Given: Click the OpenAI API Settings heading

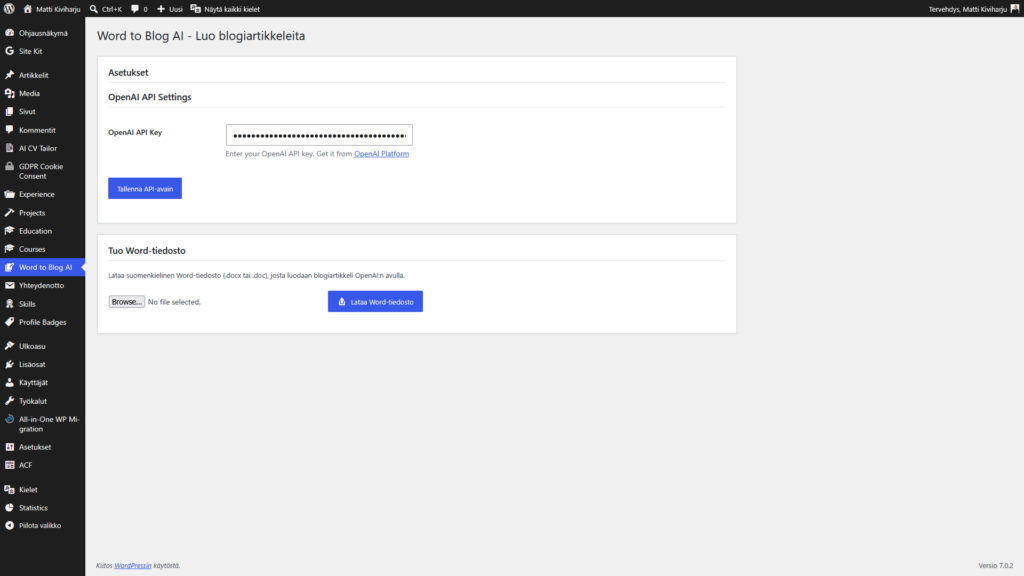Looking at the screenshot, I should (150, 97).
